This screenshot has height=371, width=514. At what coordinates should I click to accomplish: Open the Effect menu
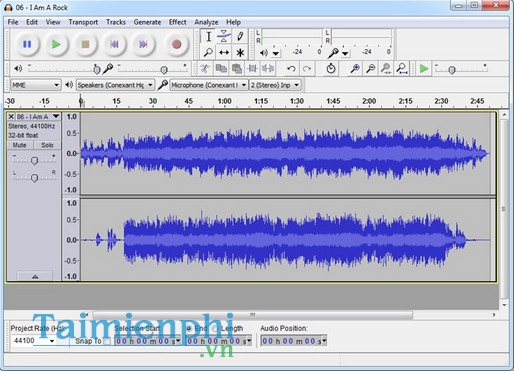(177, 22)
